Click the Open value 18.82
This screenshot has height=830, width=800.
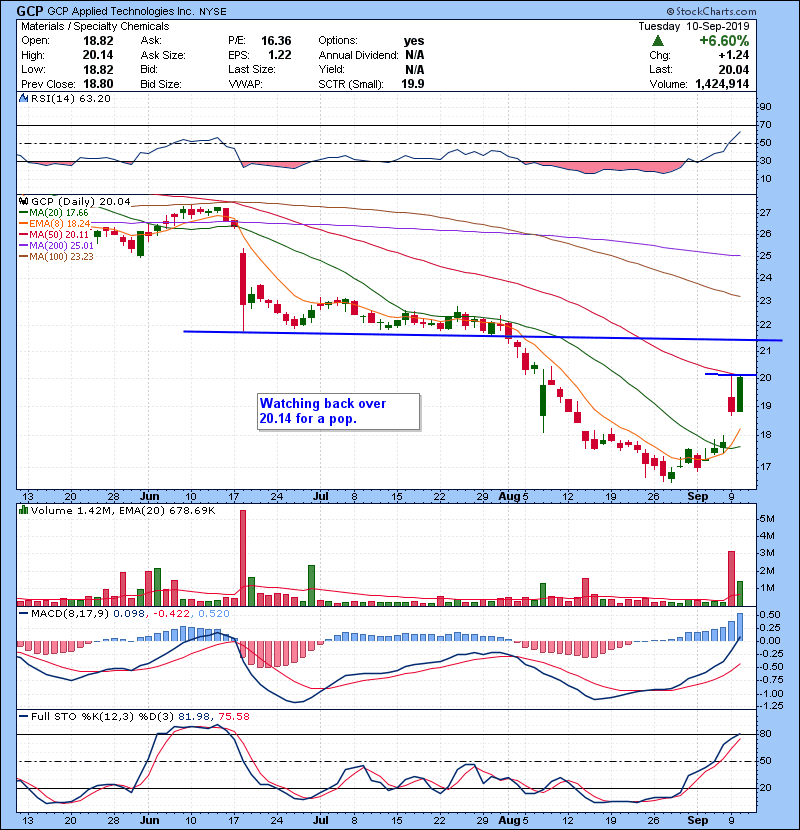tap(98, 41)
